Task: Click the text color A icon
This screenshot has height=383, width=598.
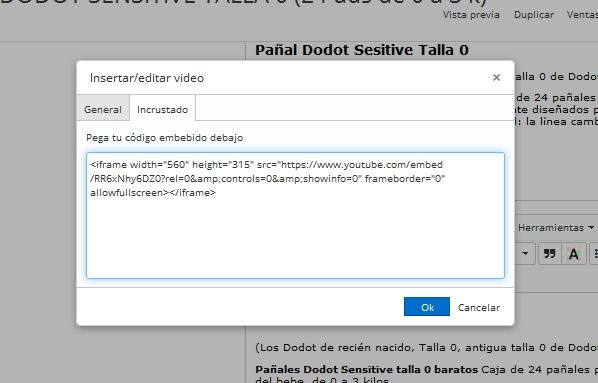Action: coord(574,253)
